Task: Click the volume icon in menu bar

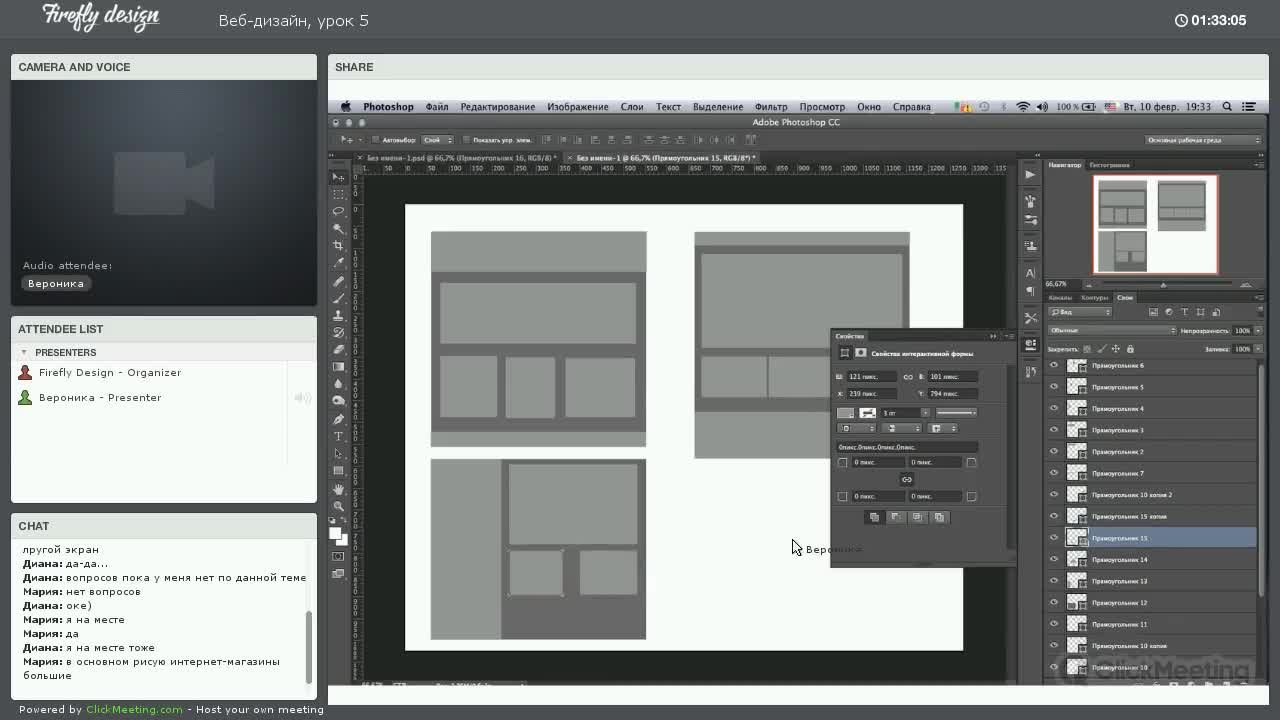Action: (1043, 106)
